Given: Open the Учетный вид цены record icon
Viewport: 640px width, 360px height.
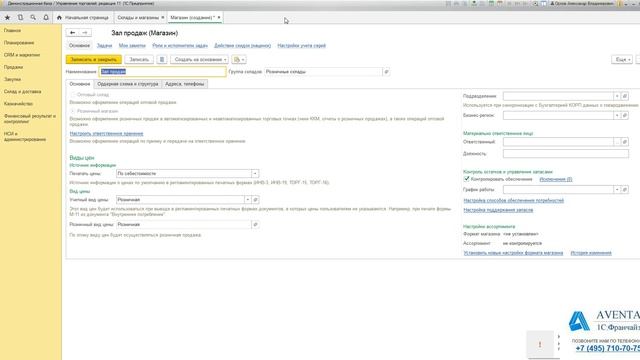Looking at the screenshot, I should [x=256, y=200].
